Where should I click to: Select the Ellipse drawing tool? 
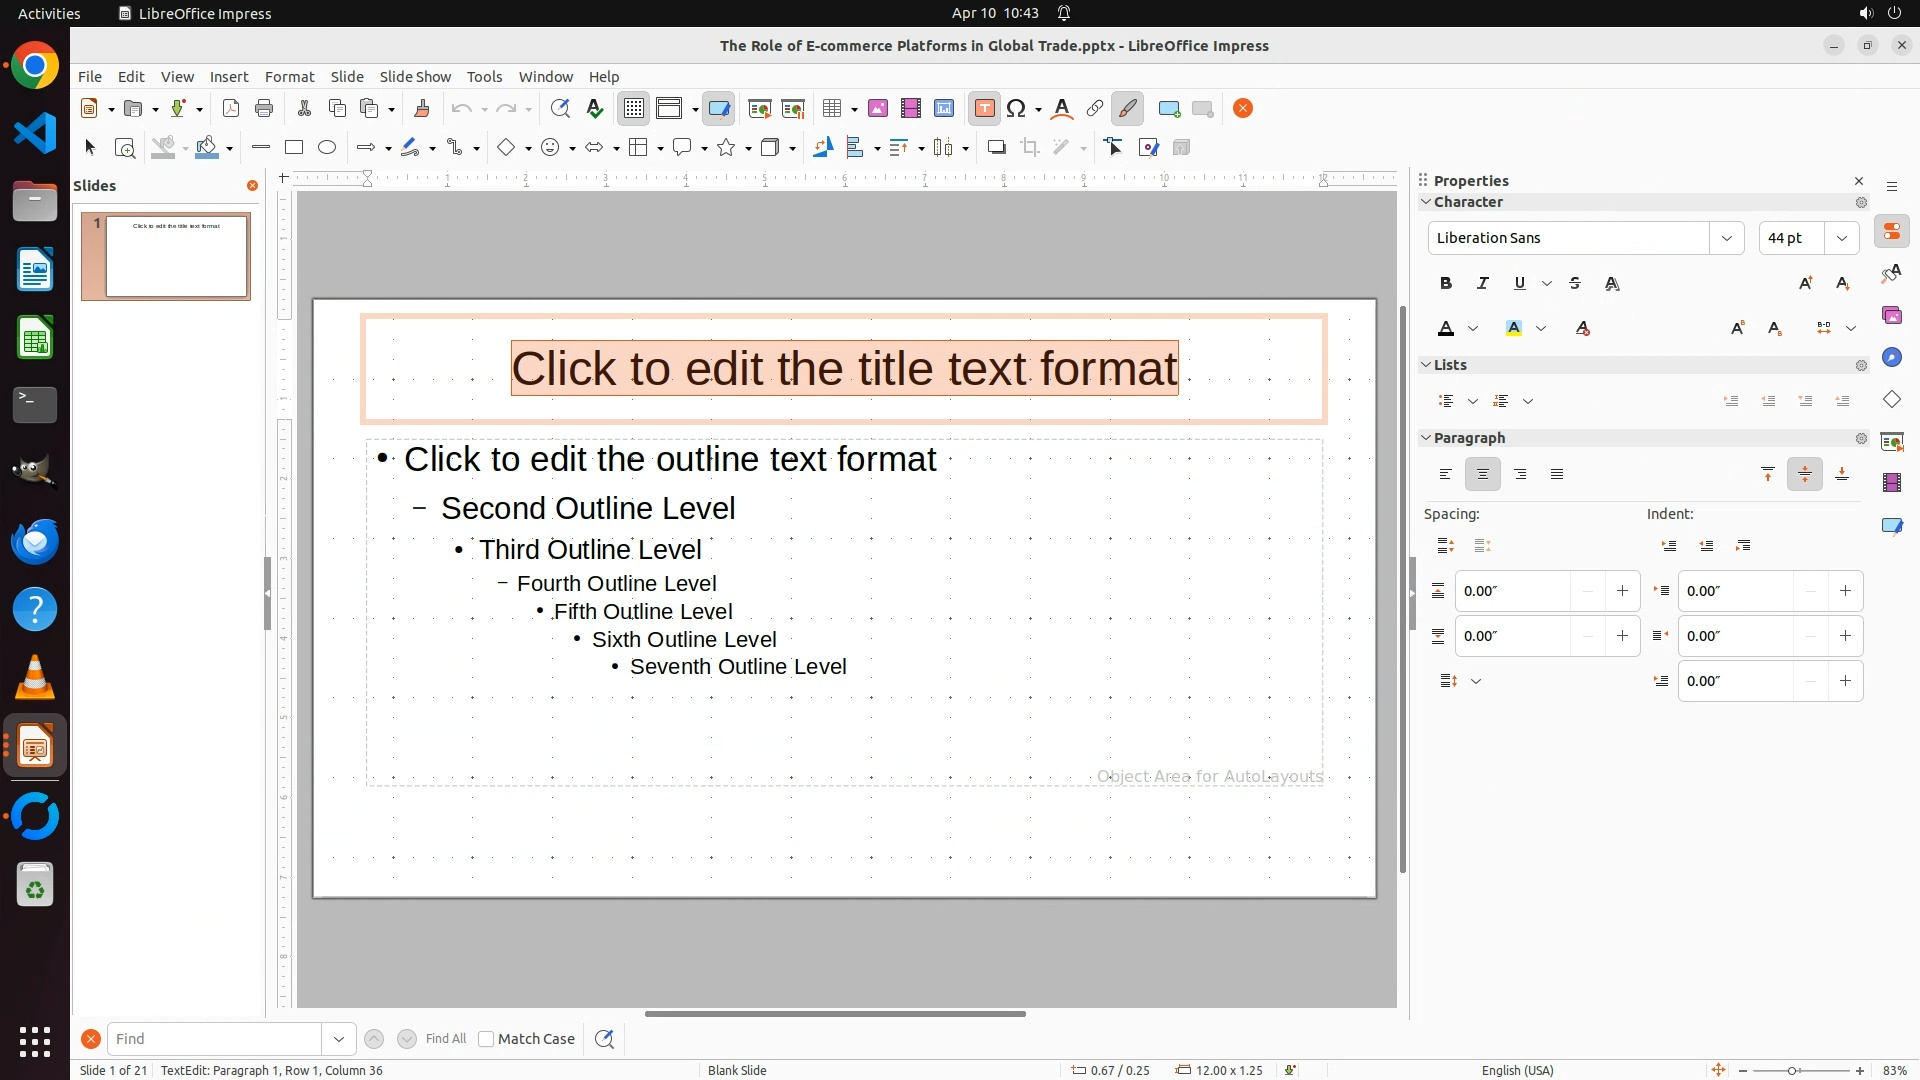tap(327, 148)
